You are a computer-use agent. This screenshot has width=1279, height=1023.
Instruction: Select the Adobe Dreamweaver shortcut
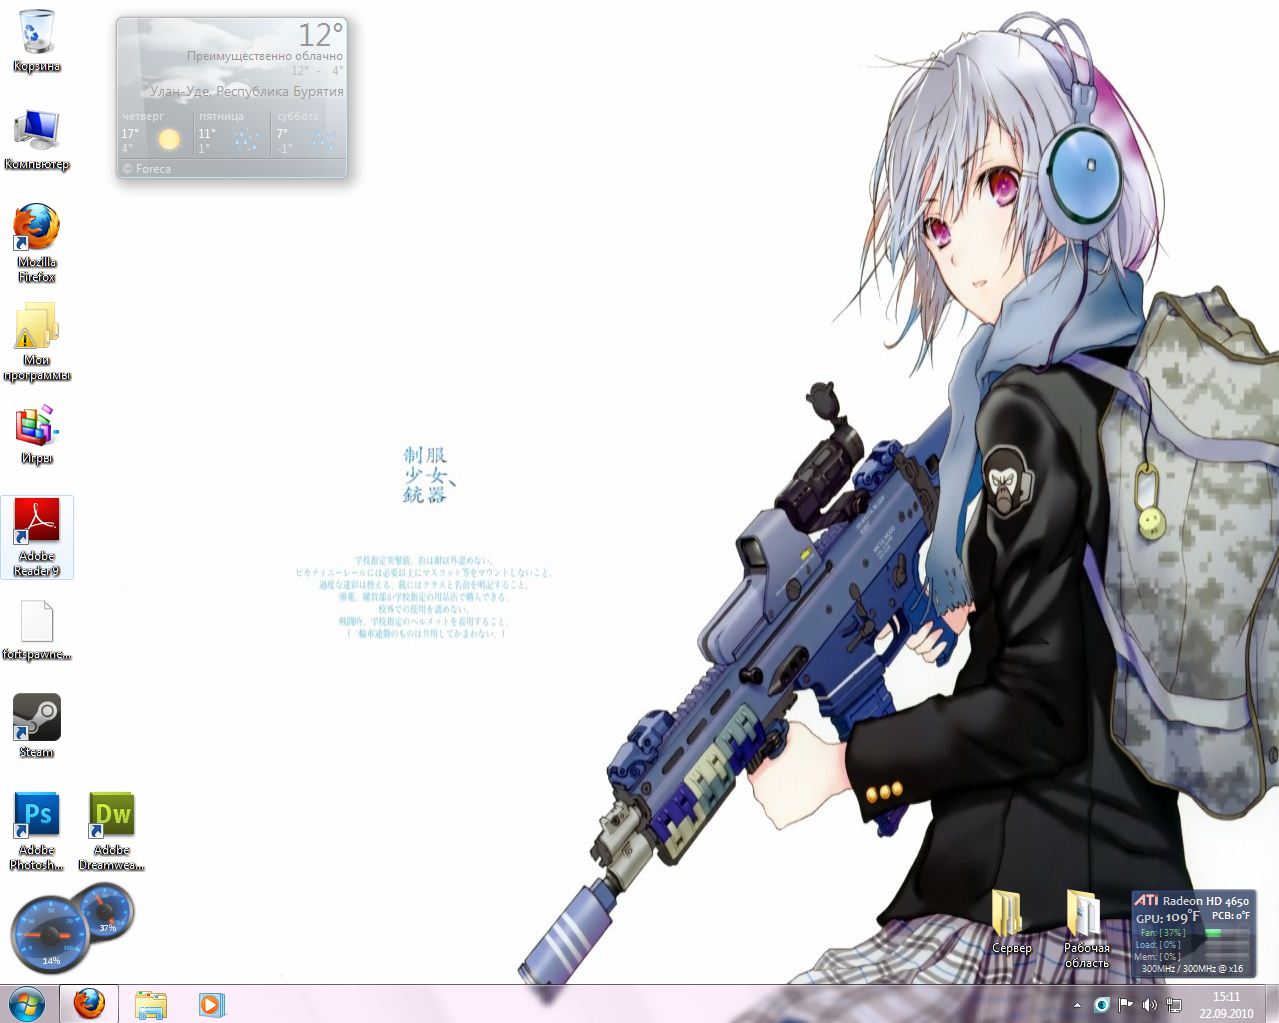[111, 830]
